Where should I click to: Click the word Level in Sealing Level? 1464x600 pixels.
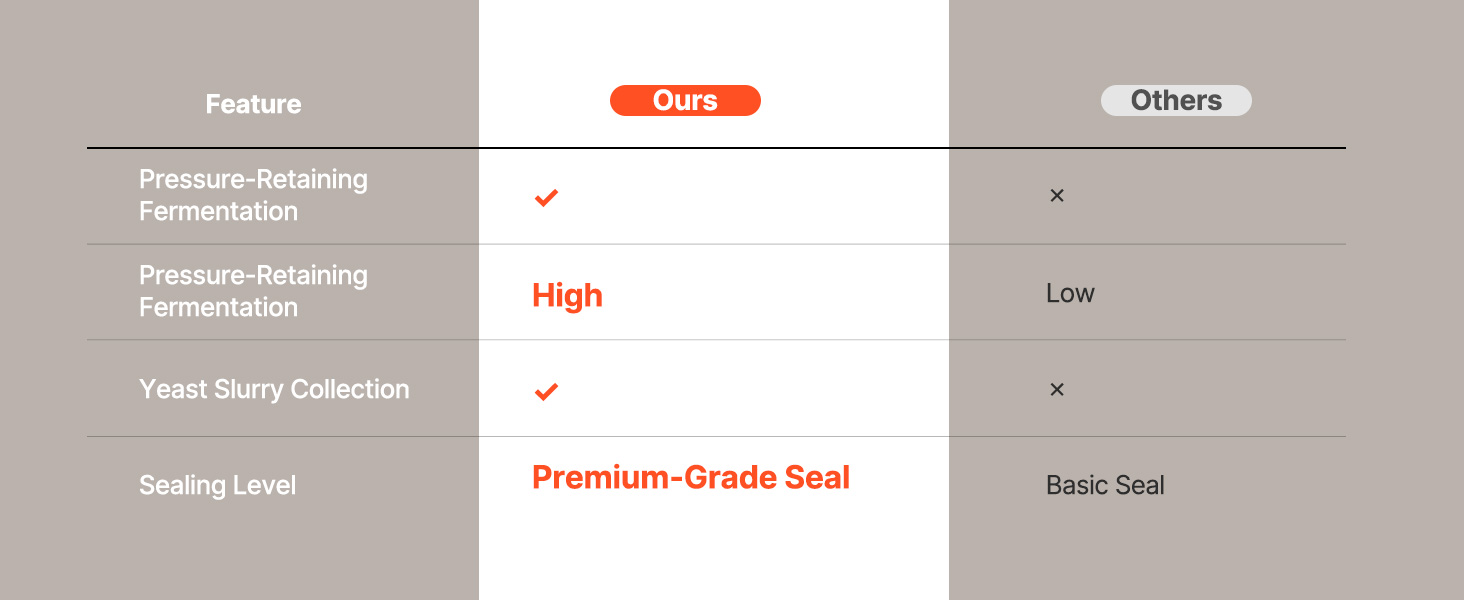pyautogui.click(x=266, y=485)
